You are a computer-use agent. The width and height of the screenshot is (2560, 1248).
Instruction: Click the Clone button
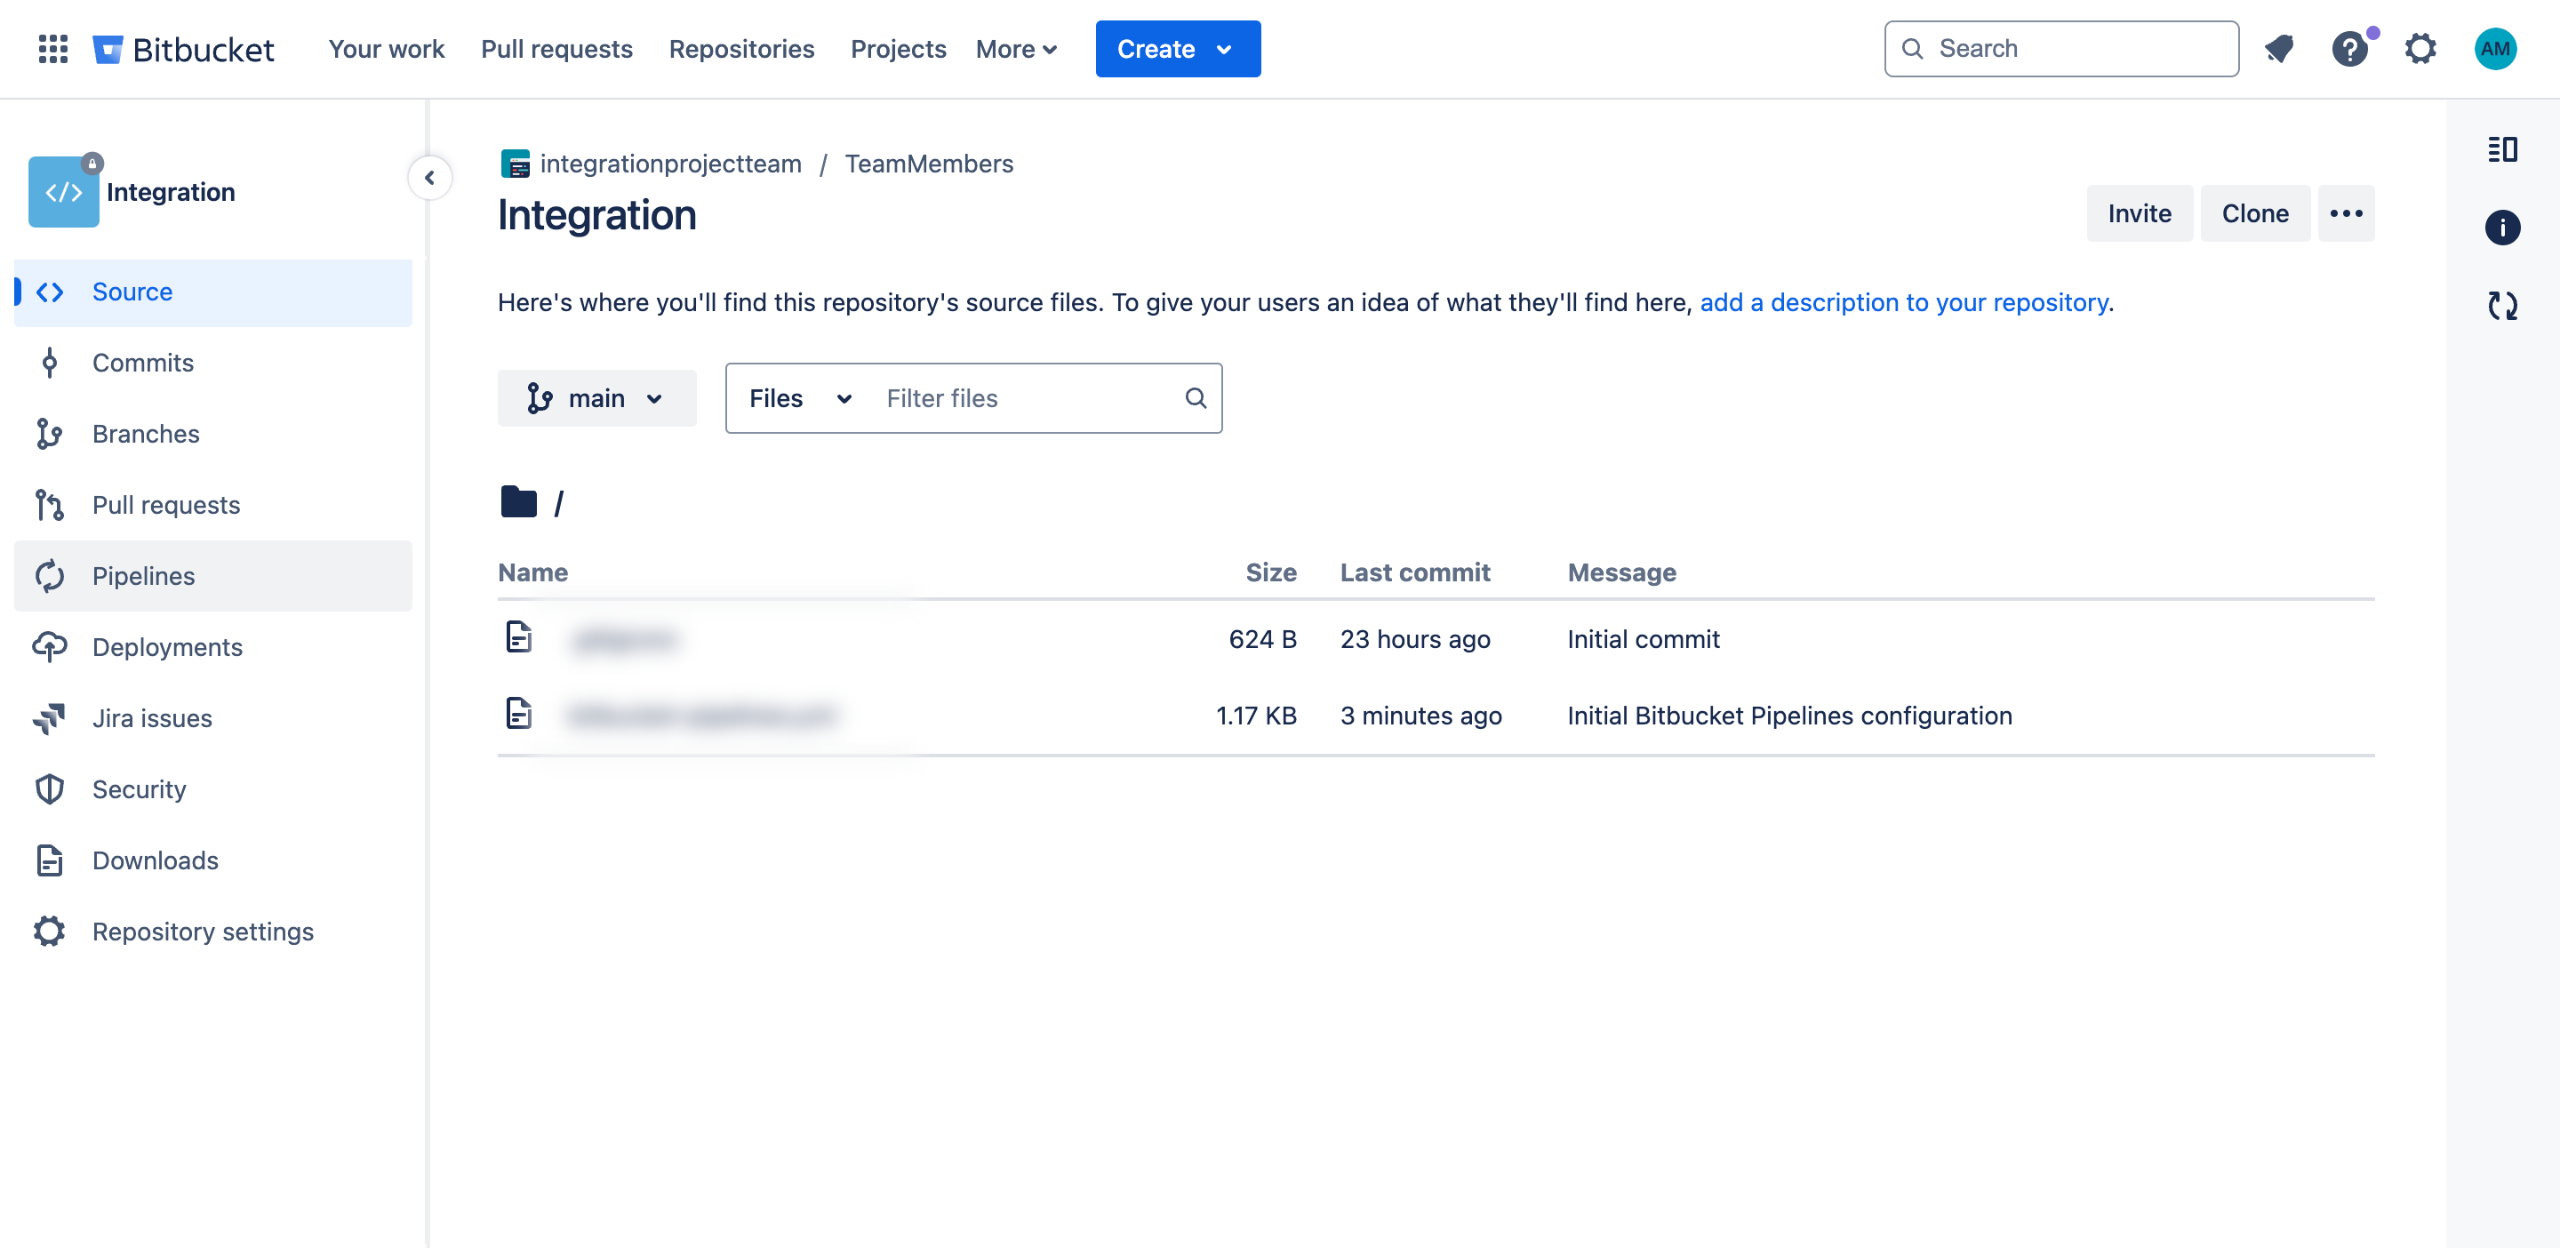2254,213
